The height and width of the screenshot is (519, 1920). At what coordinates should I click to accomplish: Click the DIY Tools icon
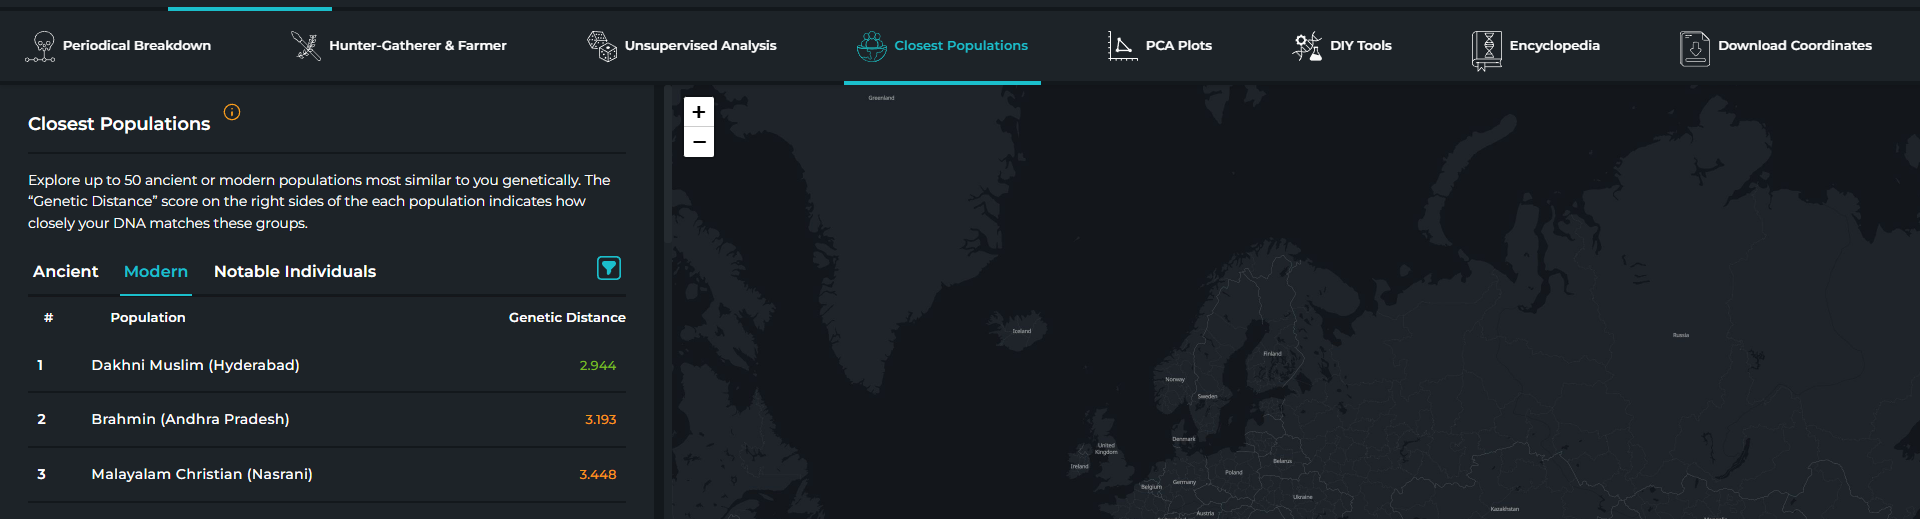pyautogui.click(x=1306, y=46)
